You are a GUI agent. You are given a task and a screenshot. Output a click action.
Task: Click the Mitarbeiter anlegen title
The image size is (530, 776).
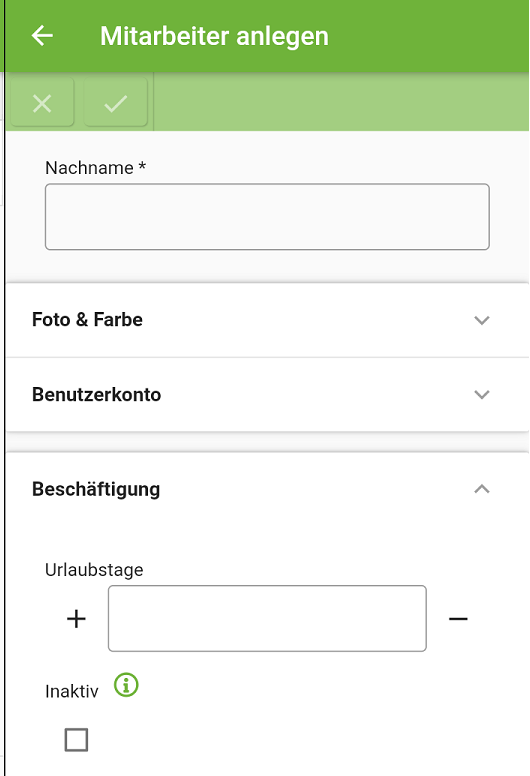214,36
